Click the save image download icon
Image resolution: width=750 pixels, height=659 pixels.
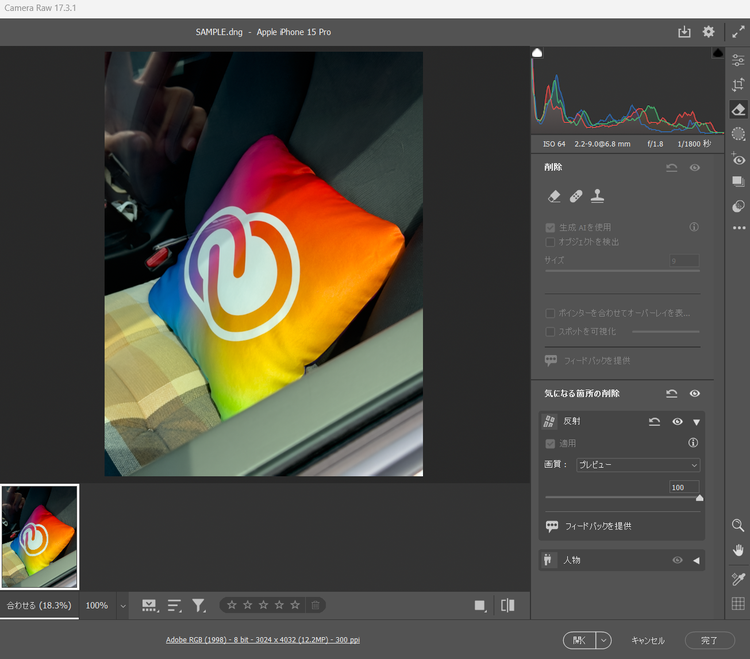[684, 32]
